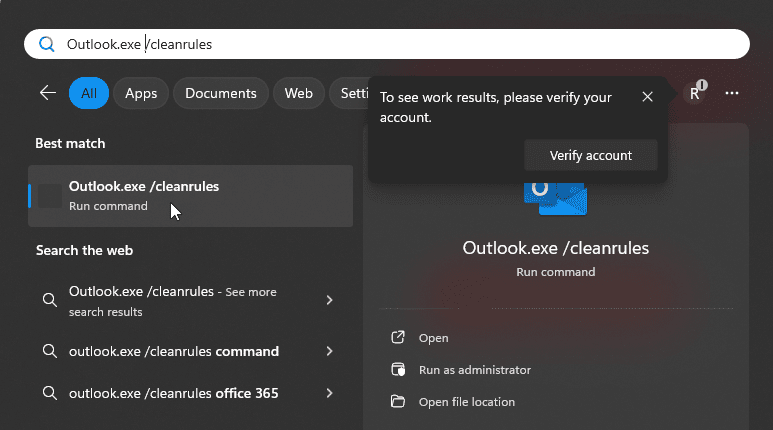Click the Outlook app icon in preview pane
The image size is (773, 430).
click(x=556, y=199)
